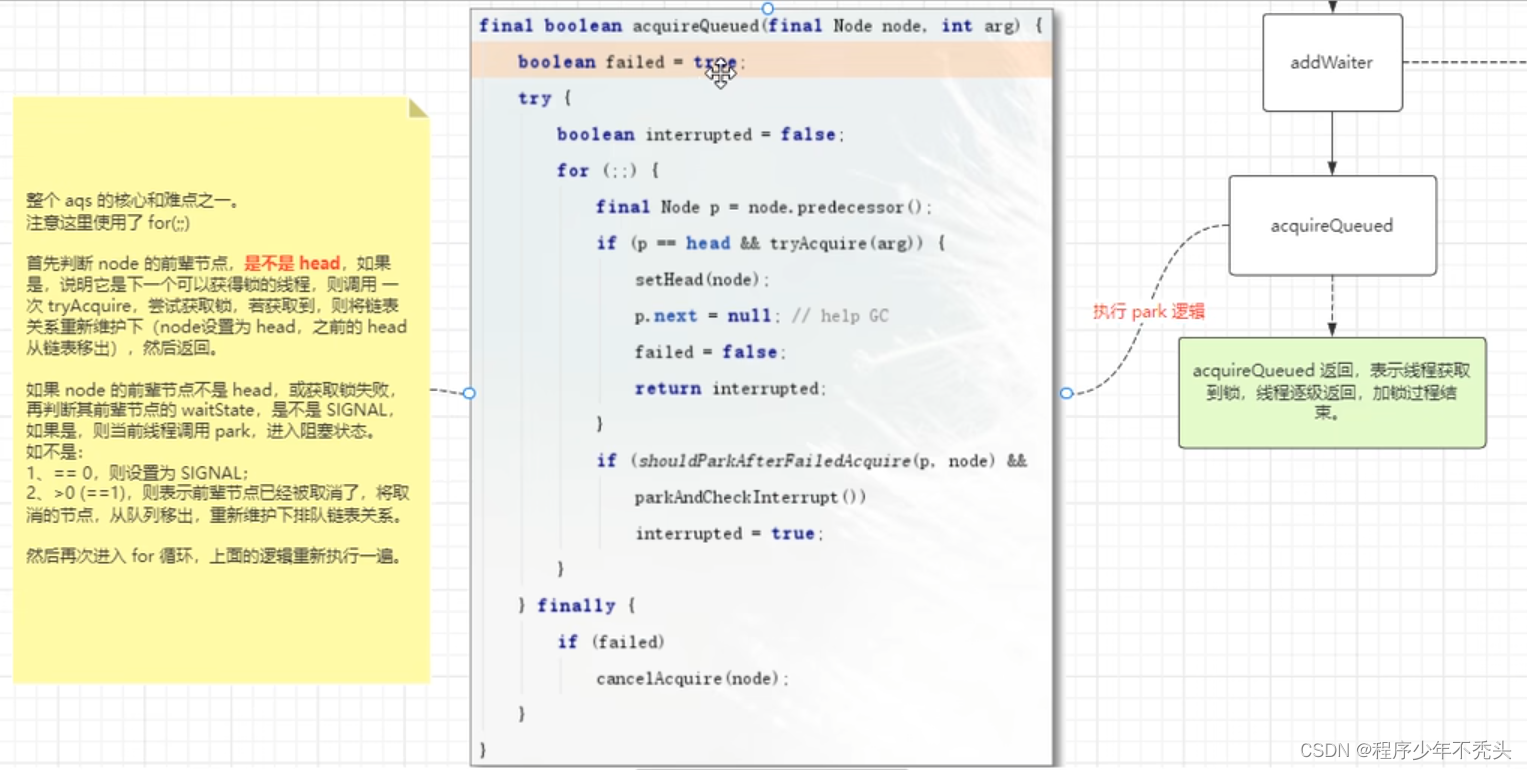Click the connector handle left of code image
The height and width of the screenshot is (770, 1527).
point(469,393)
